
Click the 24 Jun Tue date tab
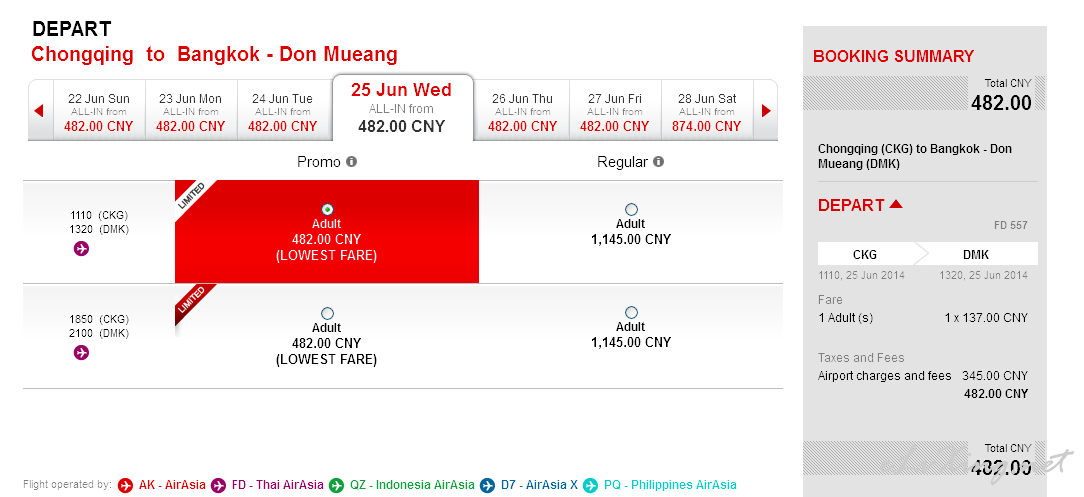(x=283, y=111)
